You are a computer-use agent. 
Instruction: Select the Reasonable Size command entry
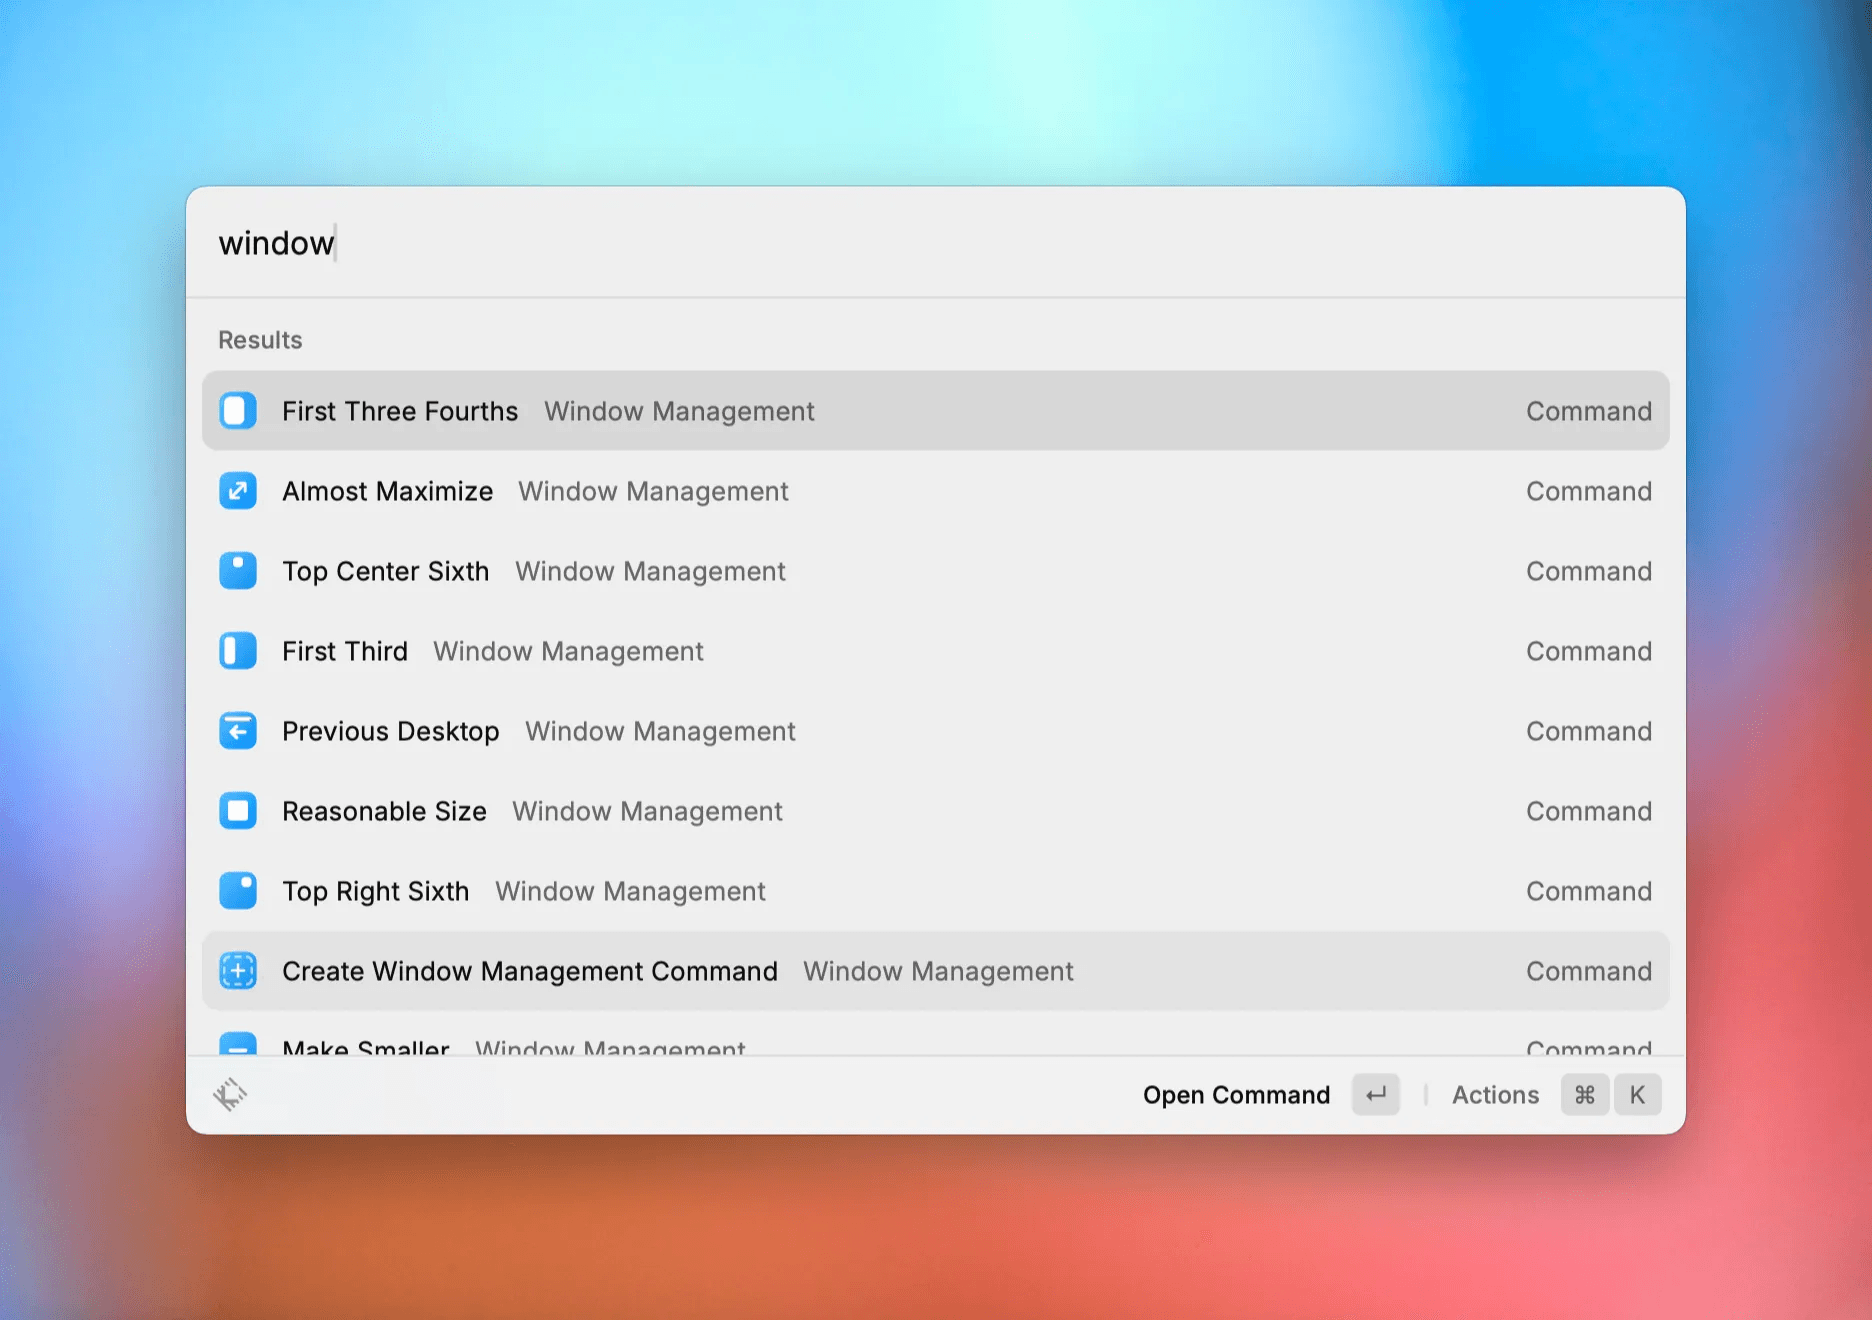936,811
